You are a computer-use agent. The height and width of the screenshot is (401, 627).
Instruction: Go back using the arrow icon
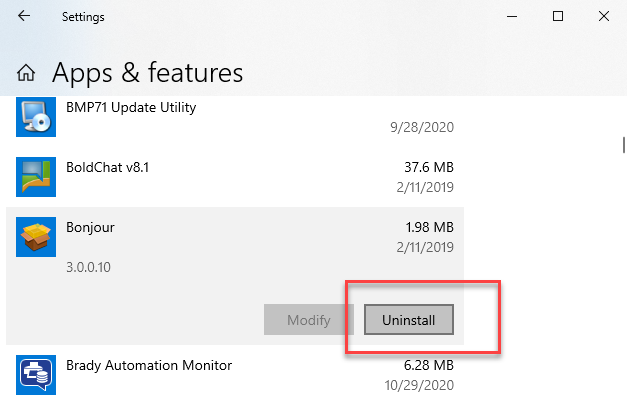click(x=23, y=16)
